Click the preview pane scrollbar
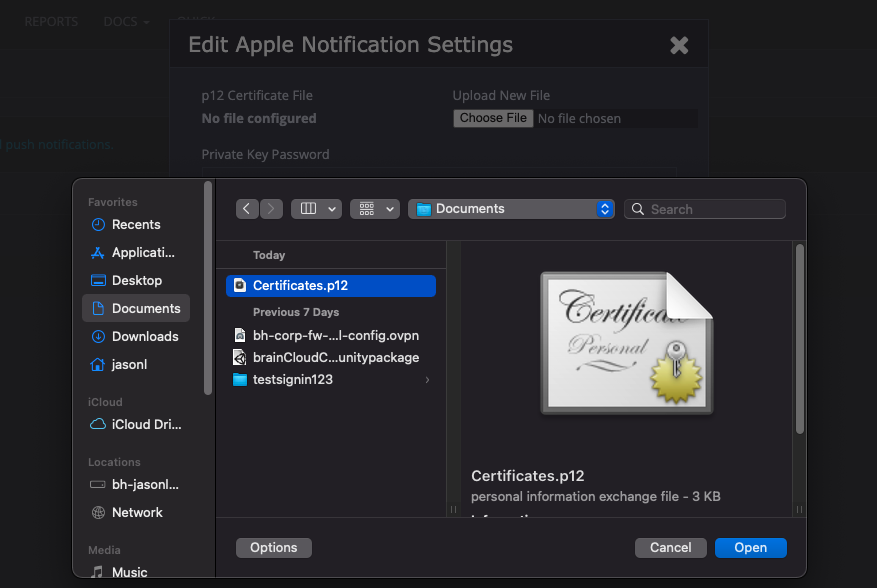The width and height of the screenshot is (877, 588). [x=800, y=338]
